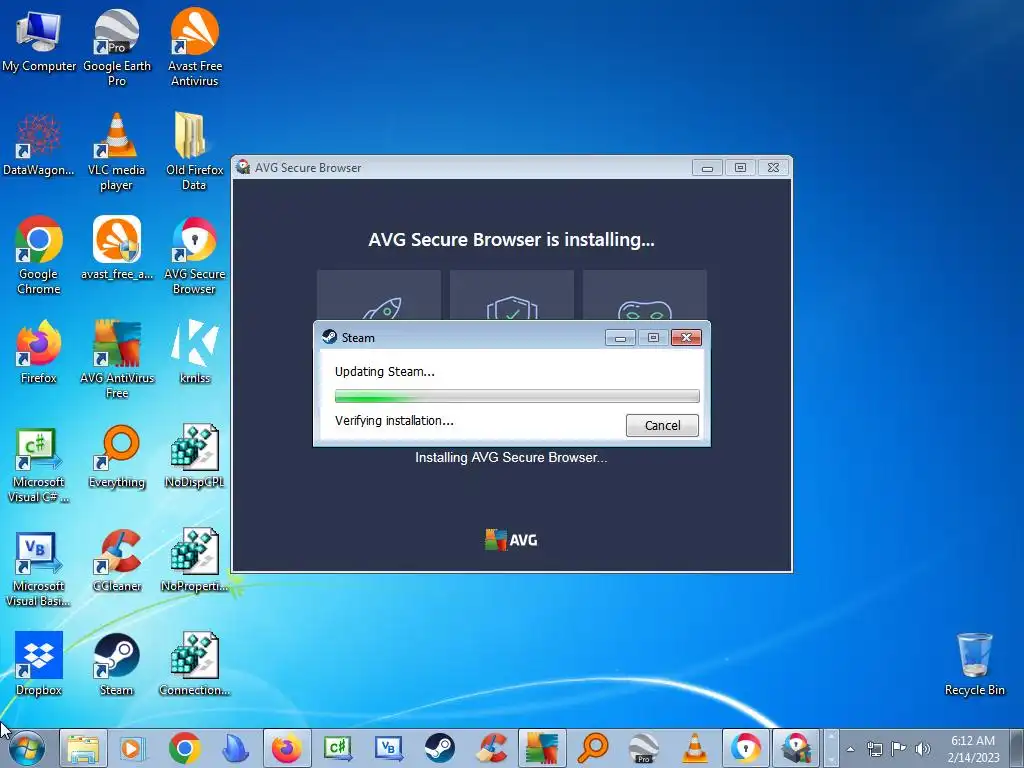Select the NoProperti... registry file icon
The image size is (1024, 768).
pyautogui.click(x=195, y=560)
